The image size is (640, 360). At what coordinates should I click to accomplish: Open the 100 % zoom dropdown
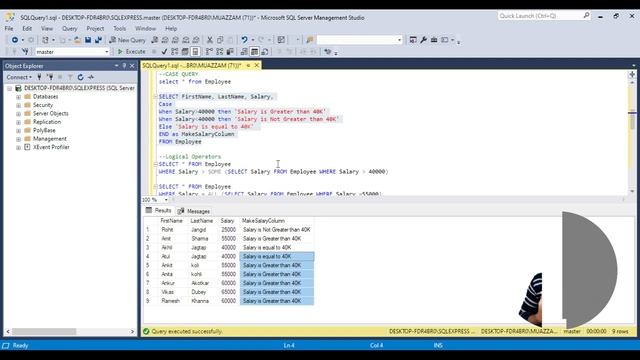click(x=166, y=200)
